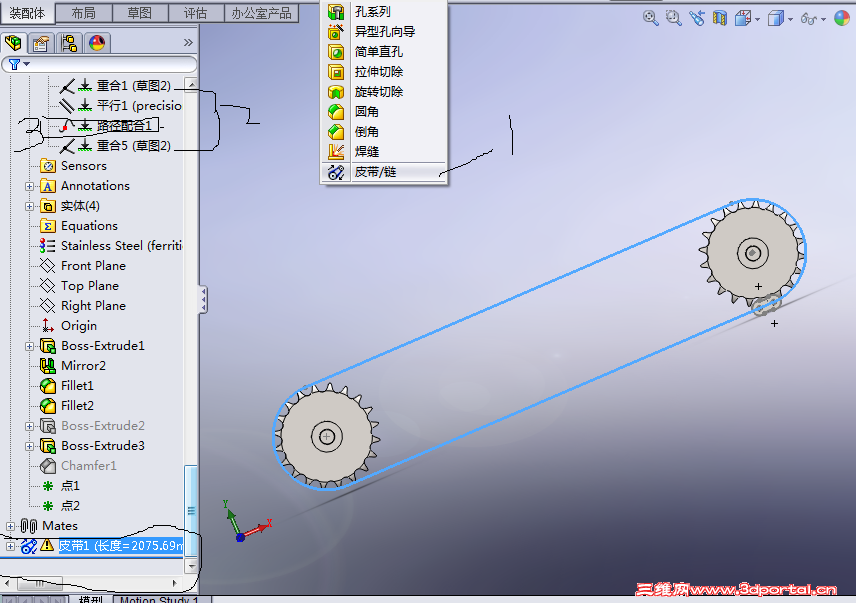Expand the panel tabs with double chevron

188,43
